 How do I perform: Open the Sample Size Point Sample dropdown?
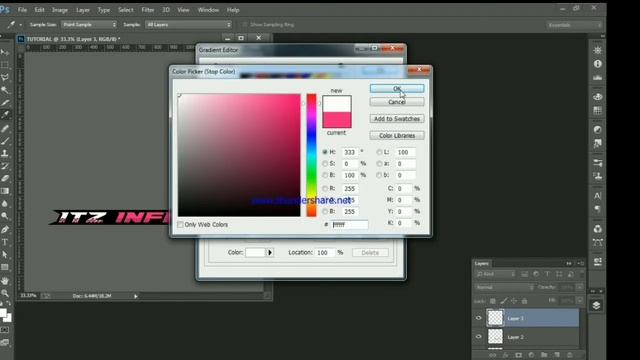(x=89, y=24)
